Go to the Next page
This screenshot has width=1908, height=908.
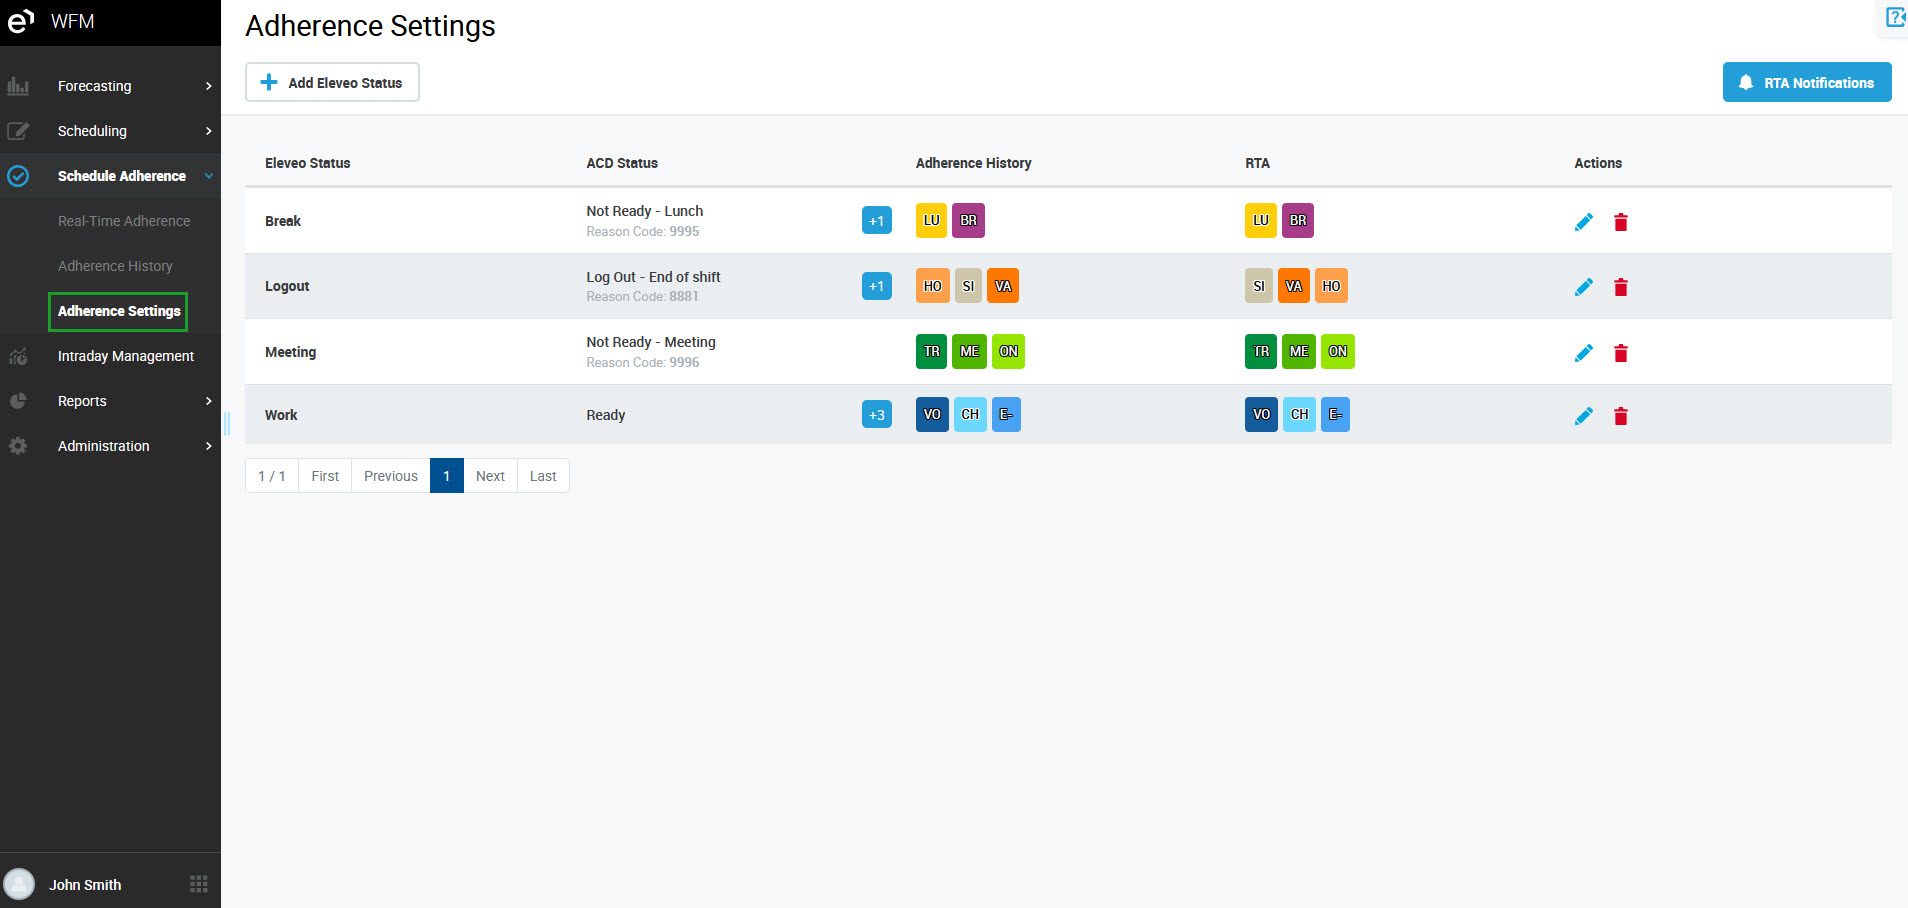tap(490, 476)
